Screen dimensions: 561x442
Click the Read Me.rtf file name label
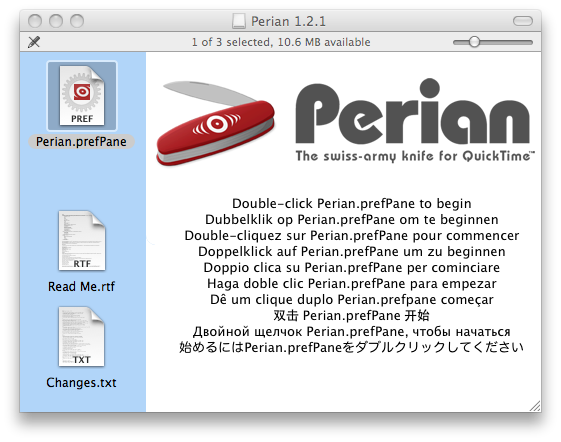click(81, 286)
